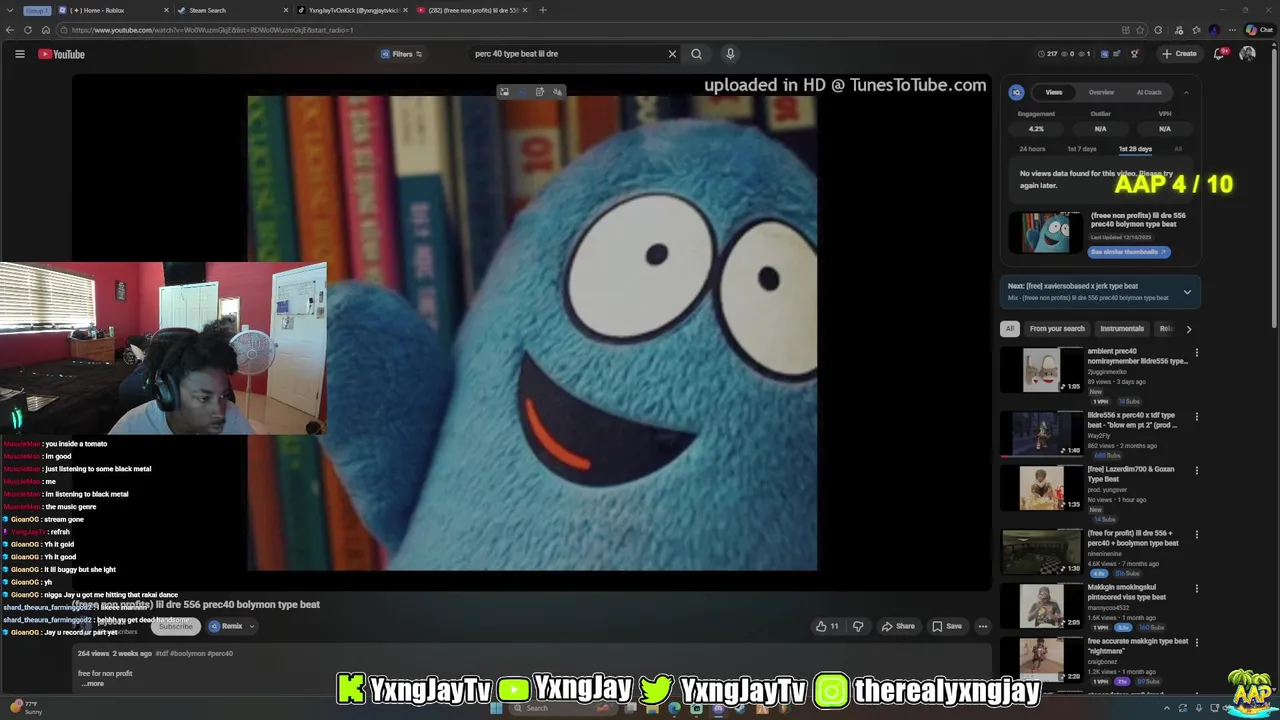Open blow em pt 2 video thumbnail
The image size is (1280, 720).
coord(1042,434)
